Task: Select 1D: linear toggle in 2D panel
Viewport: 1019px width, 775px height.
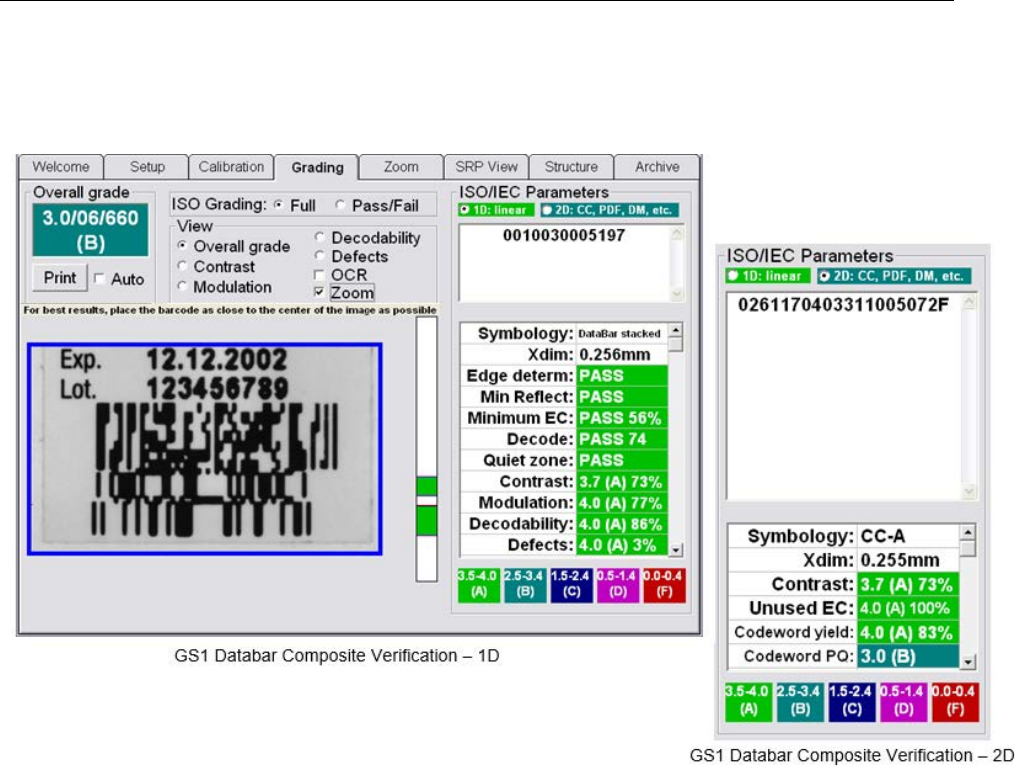Action: tap(768, 275)
